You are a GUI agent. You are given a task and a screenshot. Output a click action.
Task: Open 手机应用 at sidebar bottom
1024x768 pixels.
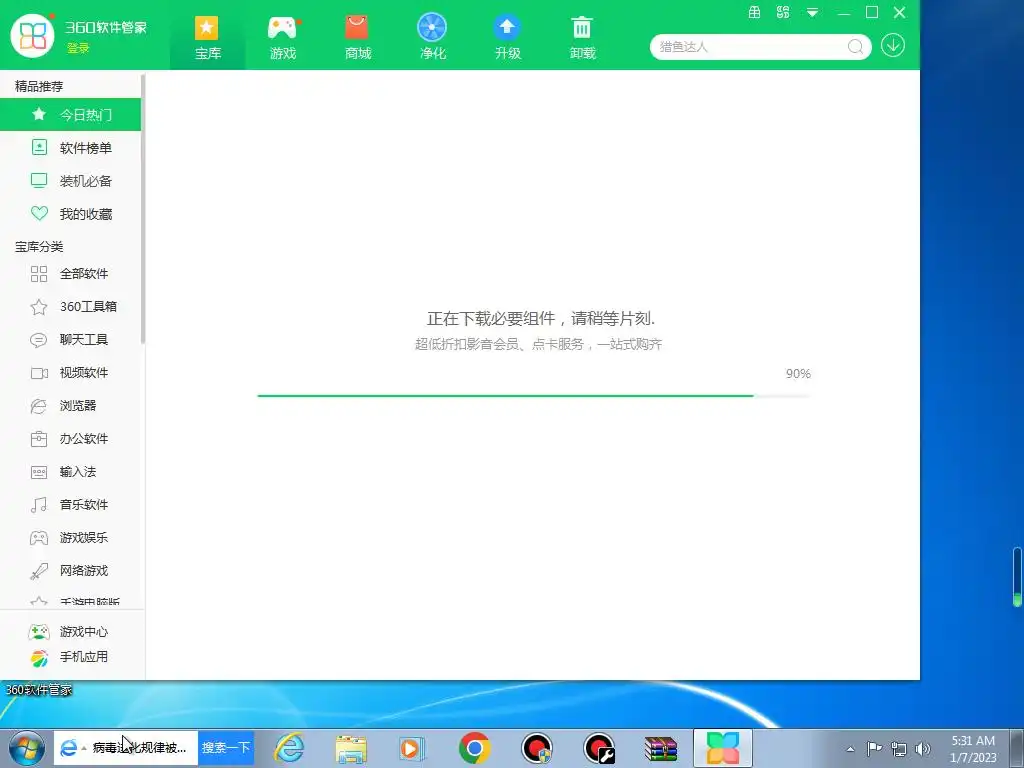[69, 657]
